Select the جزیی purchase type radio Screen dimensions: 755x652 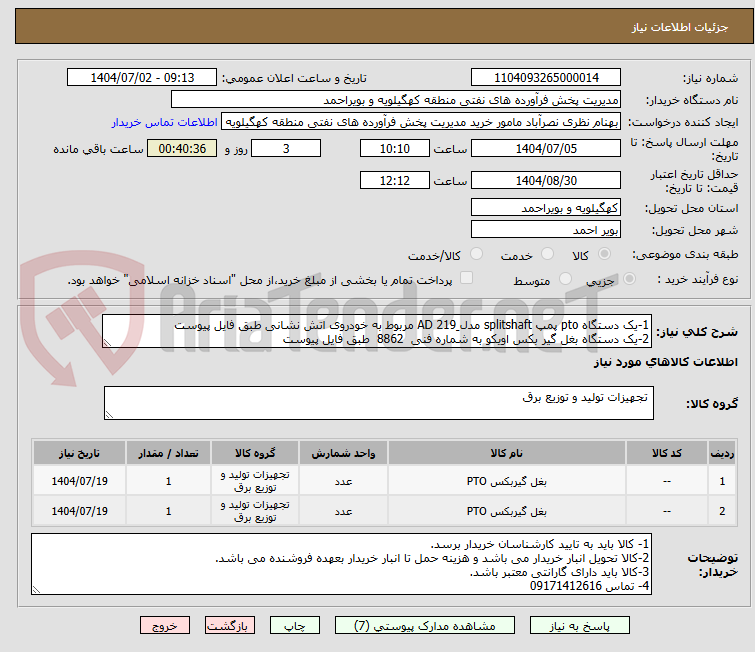coord(629,279)
